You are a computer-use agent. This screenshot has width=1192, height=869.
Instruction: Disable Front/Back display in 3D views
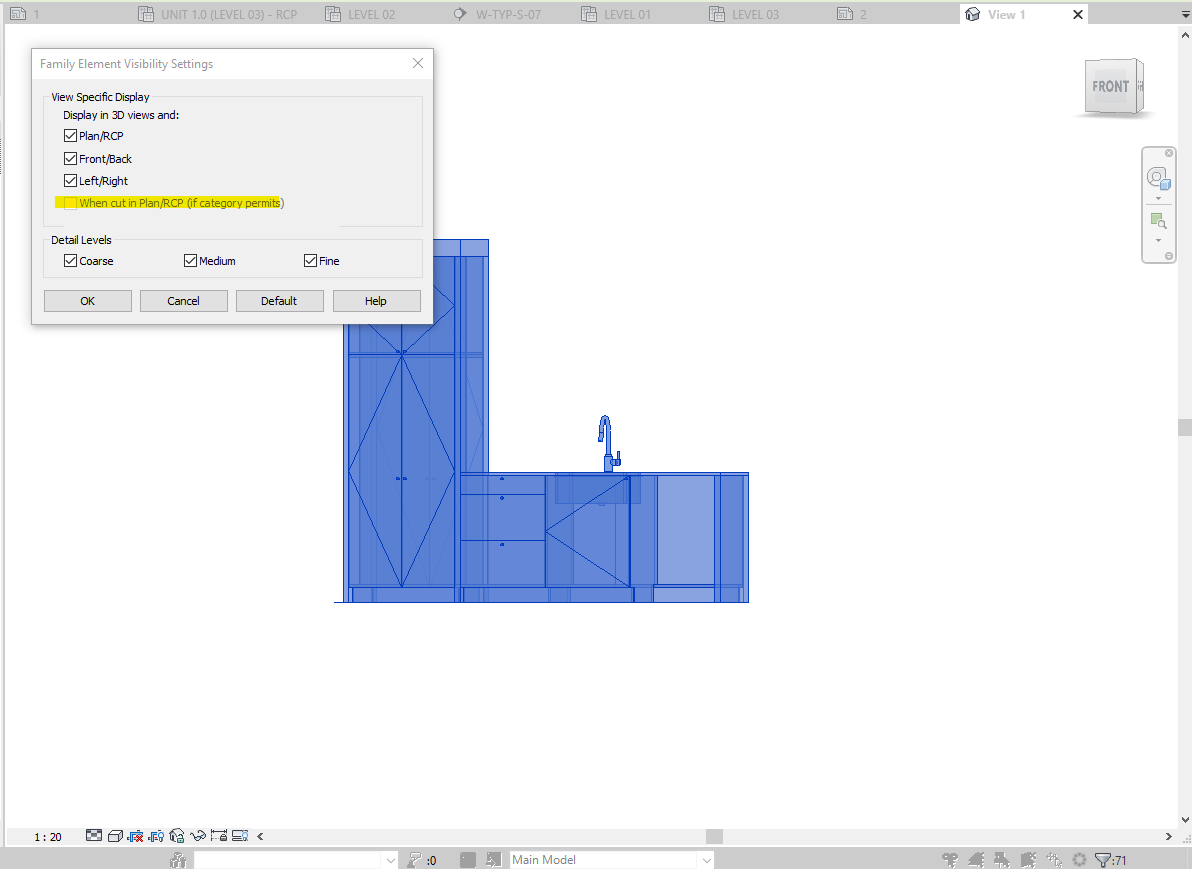click(x=70, y=158)
